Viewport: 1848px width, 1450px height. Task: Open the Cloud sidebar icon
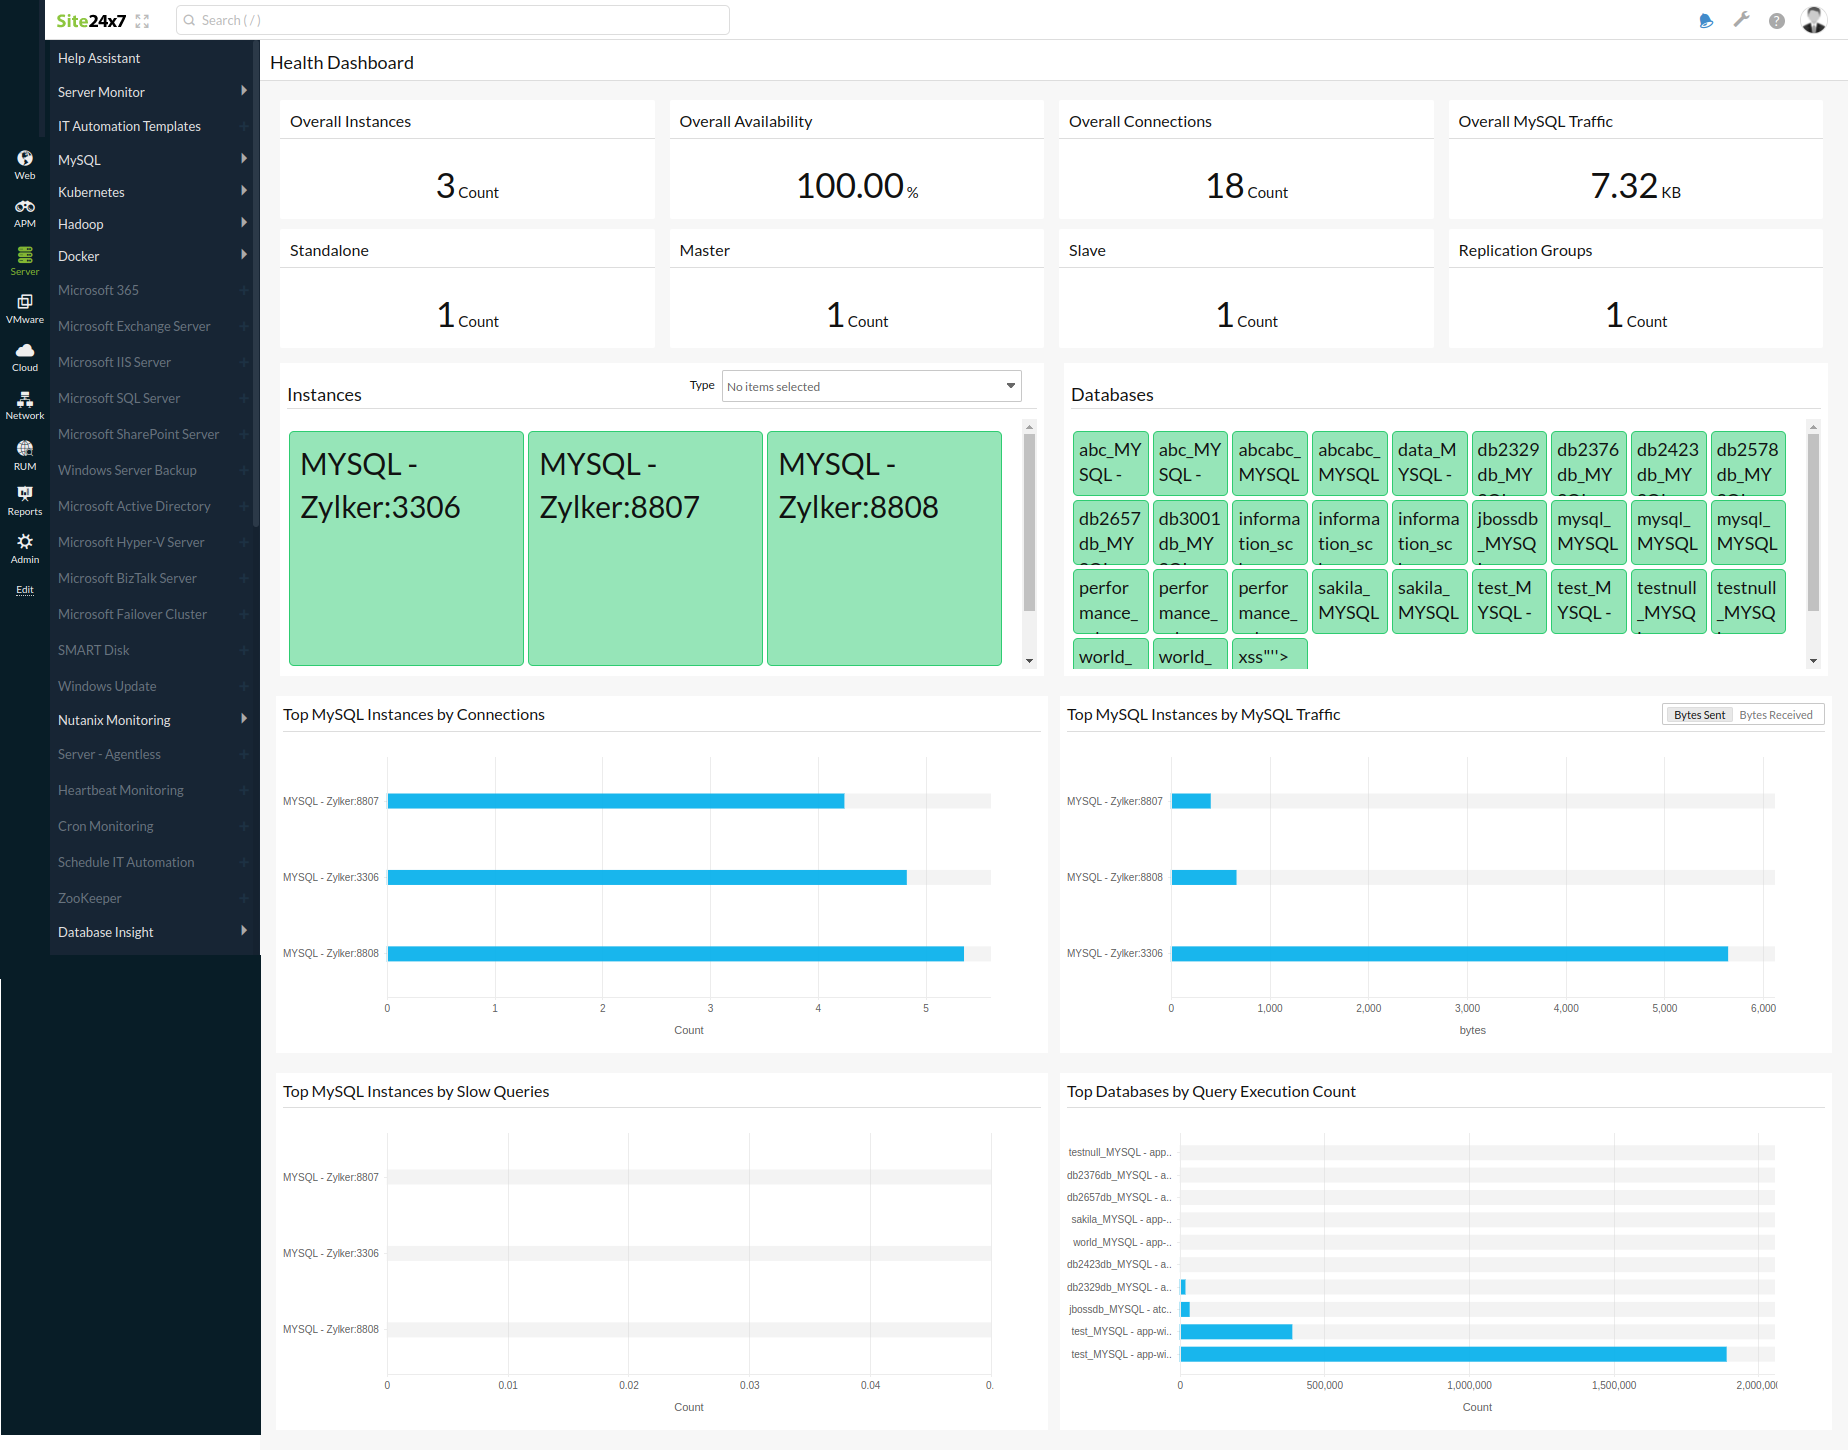[x=25, y=356]
